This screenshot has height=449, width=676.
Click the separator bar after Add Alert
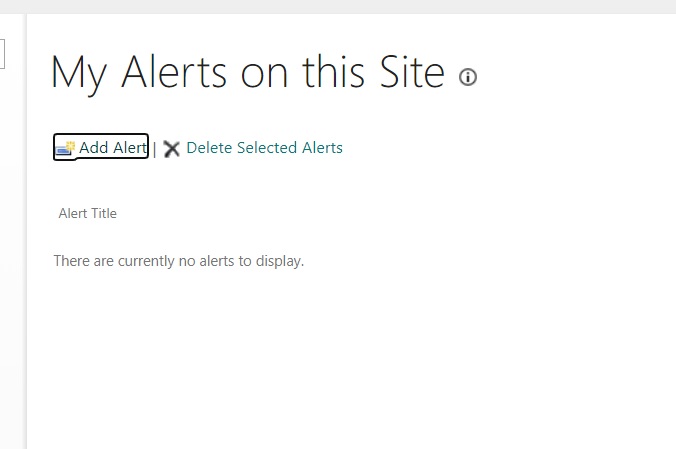click(155, 149)
